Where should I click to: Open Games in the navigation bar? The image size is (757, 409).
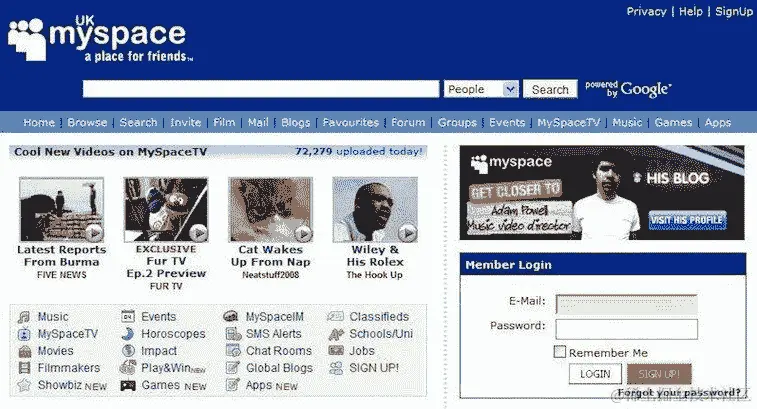coord(673,123)
